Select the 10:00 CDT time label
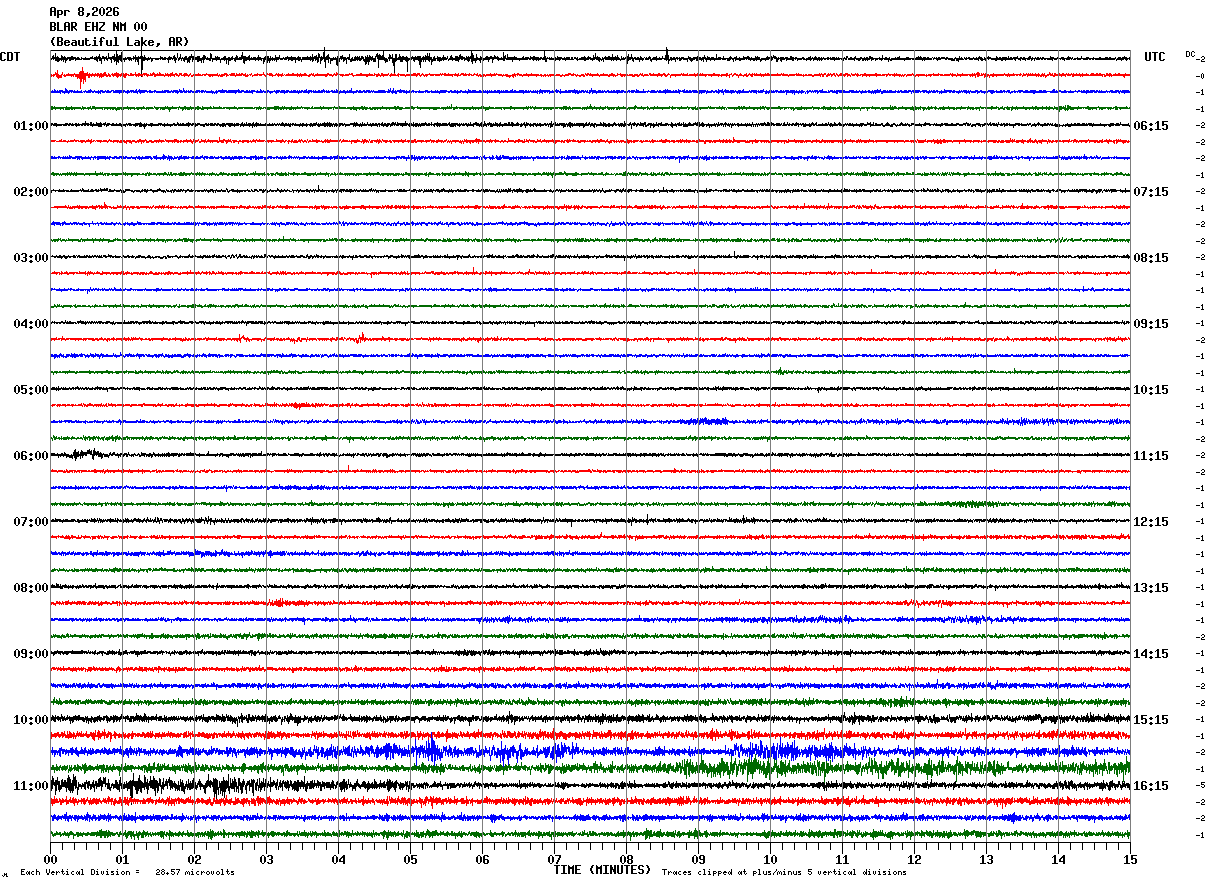This screenshot has width=1210, height=886. 31,720
